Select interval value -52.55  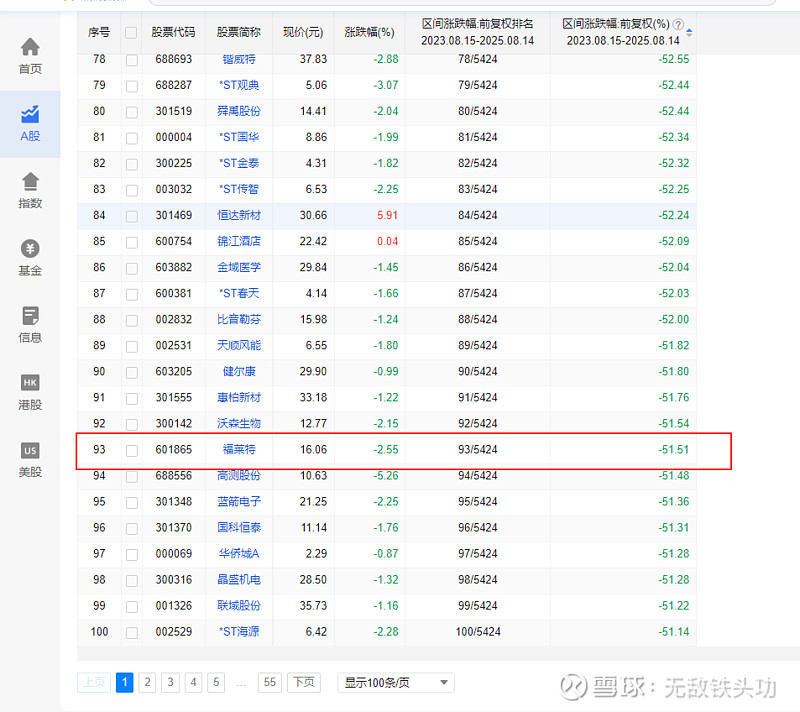coord(673,59)
